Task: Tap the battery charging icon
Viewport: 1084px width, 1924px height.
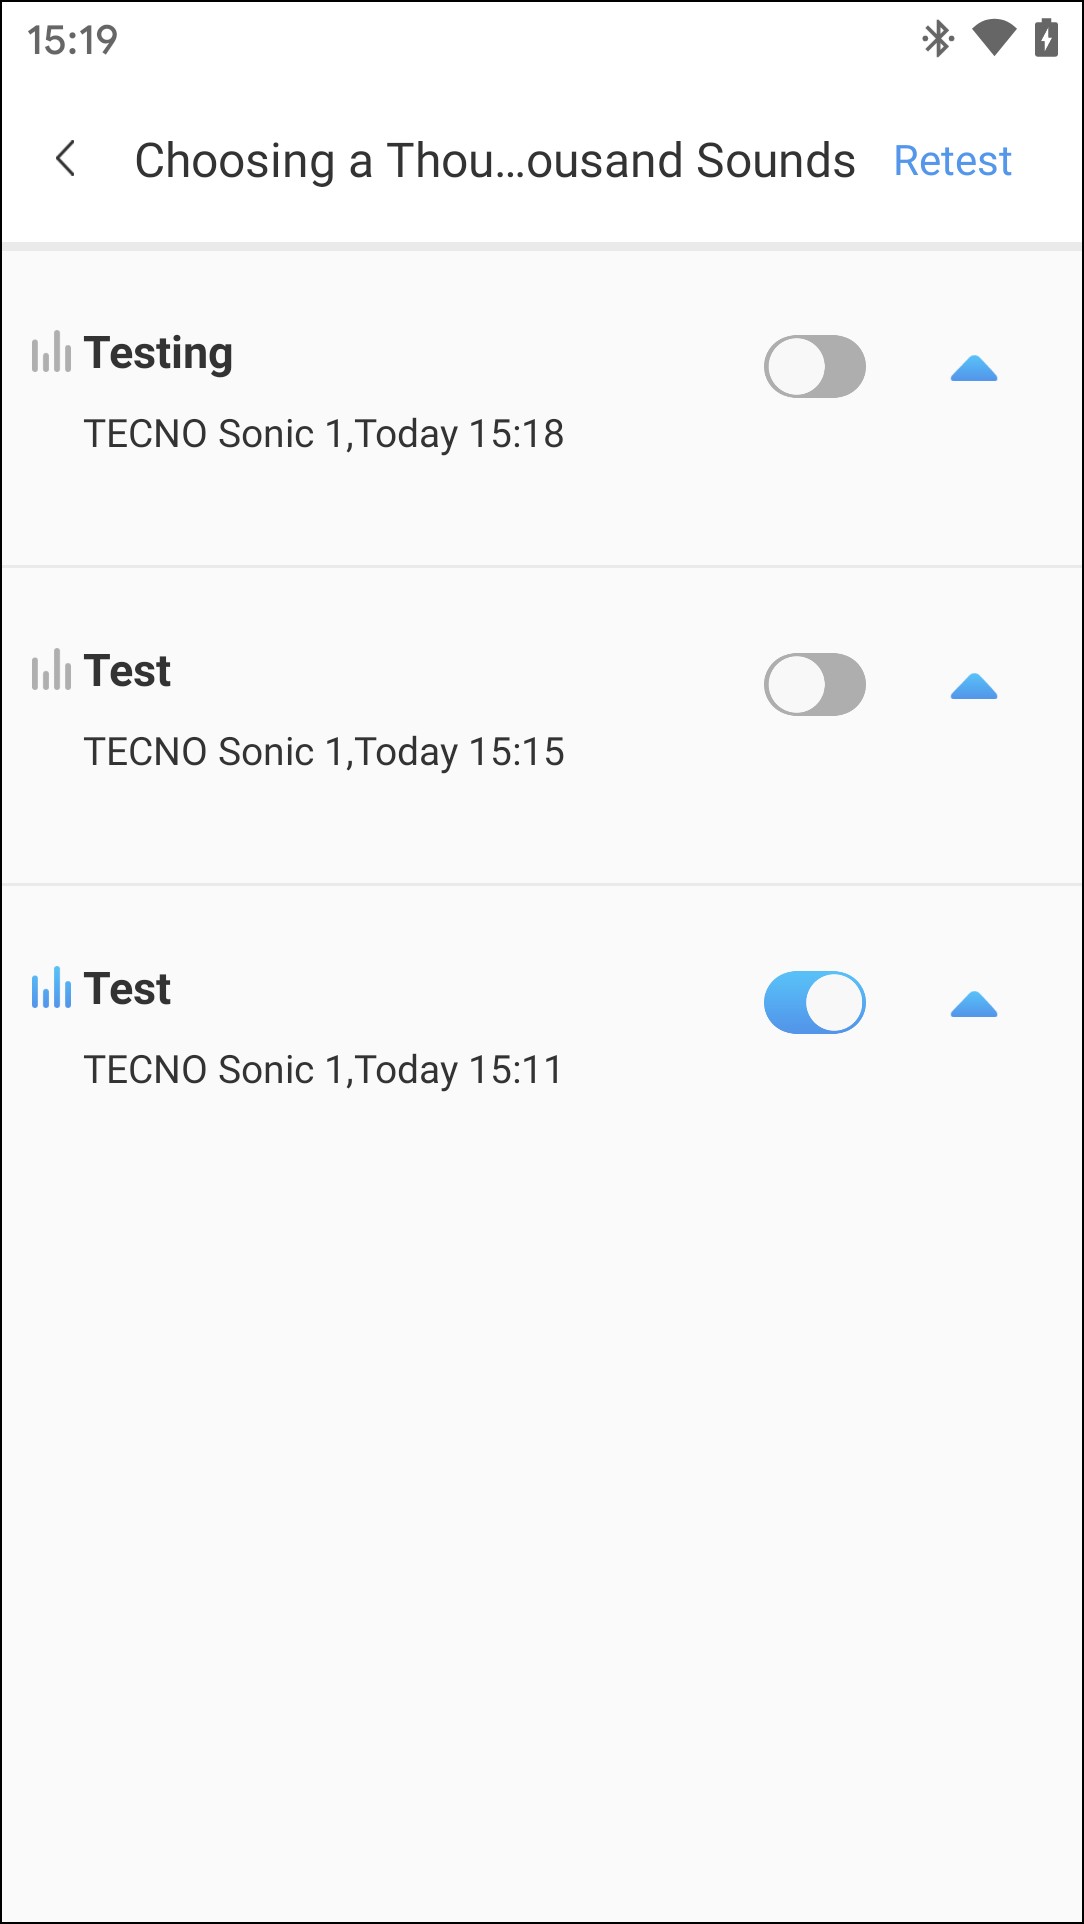Action: tap(1046, 40)
